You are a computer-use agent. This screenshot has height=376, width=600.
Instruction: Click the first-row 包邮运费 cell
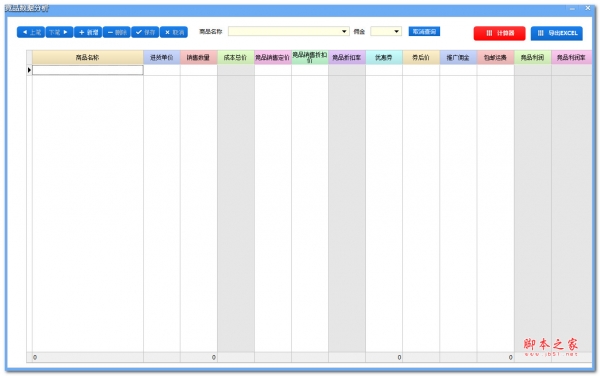pos(495,70)
